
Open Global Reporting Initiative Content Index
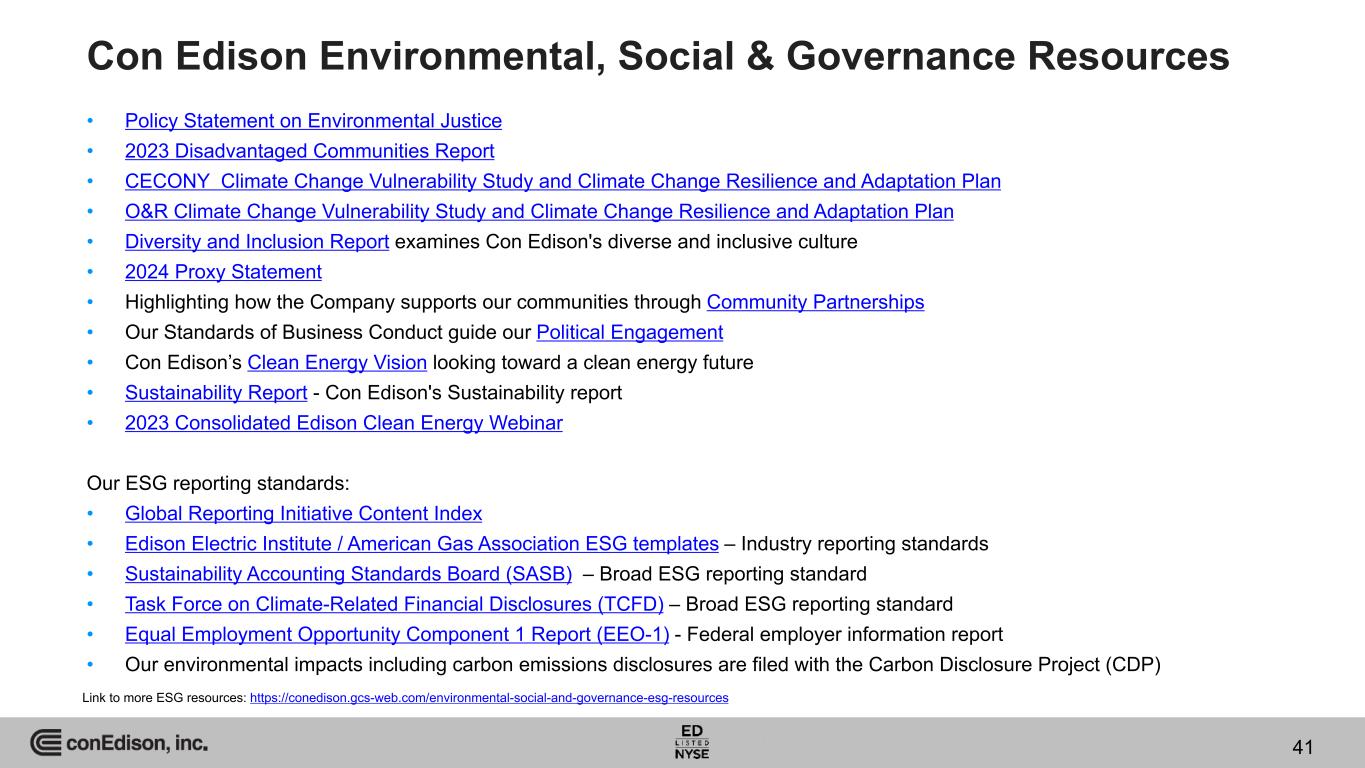[303, 514]
